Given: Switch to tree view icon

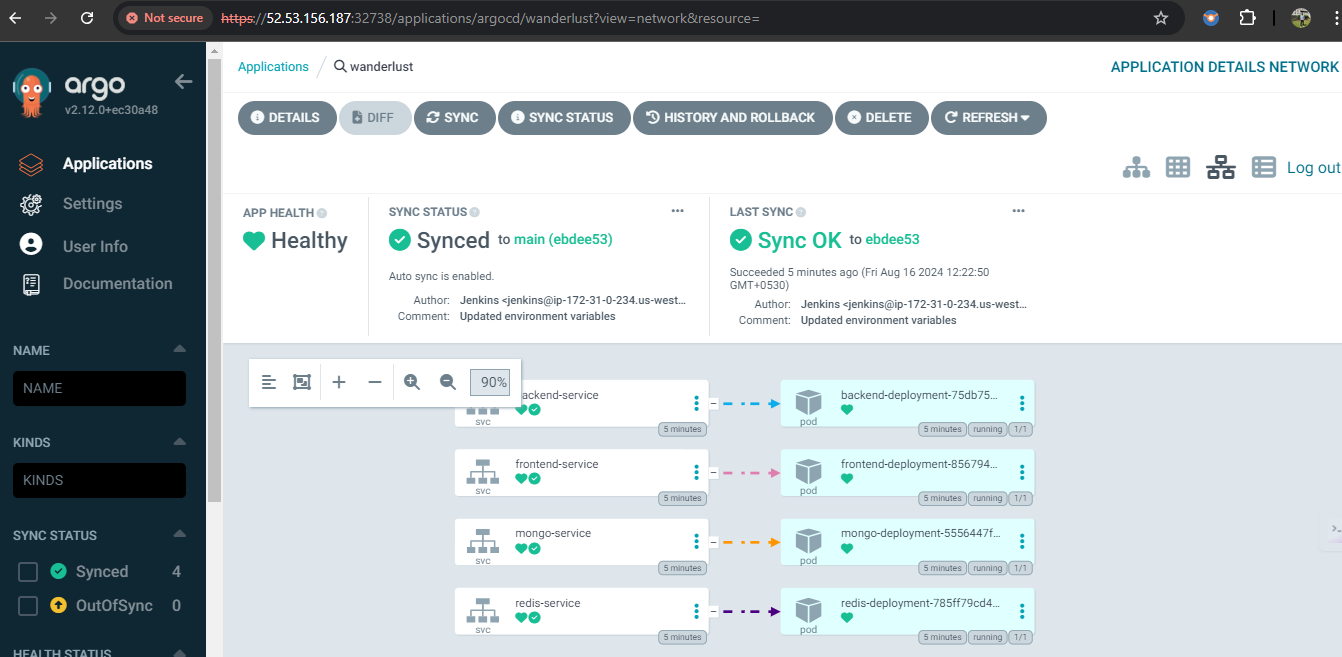Looking at the screenshot, I should pyautogui.click(x=1136, y=167).
